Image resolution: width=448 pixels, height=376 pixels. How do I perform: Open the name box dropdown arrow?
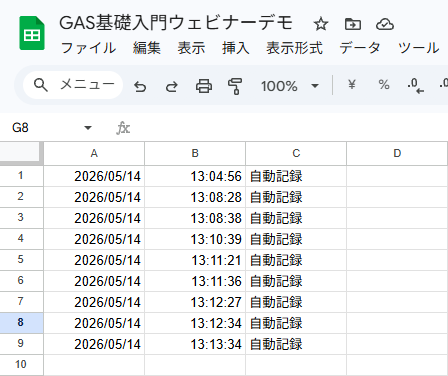click(x=88, y=128)
